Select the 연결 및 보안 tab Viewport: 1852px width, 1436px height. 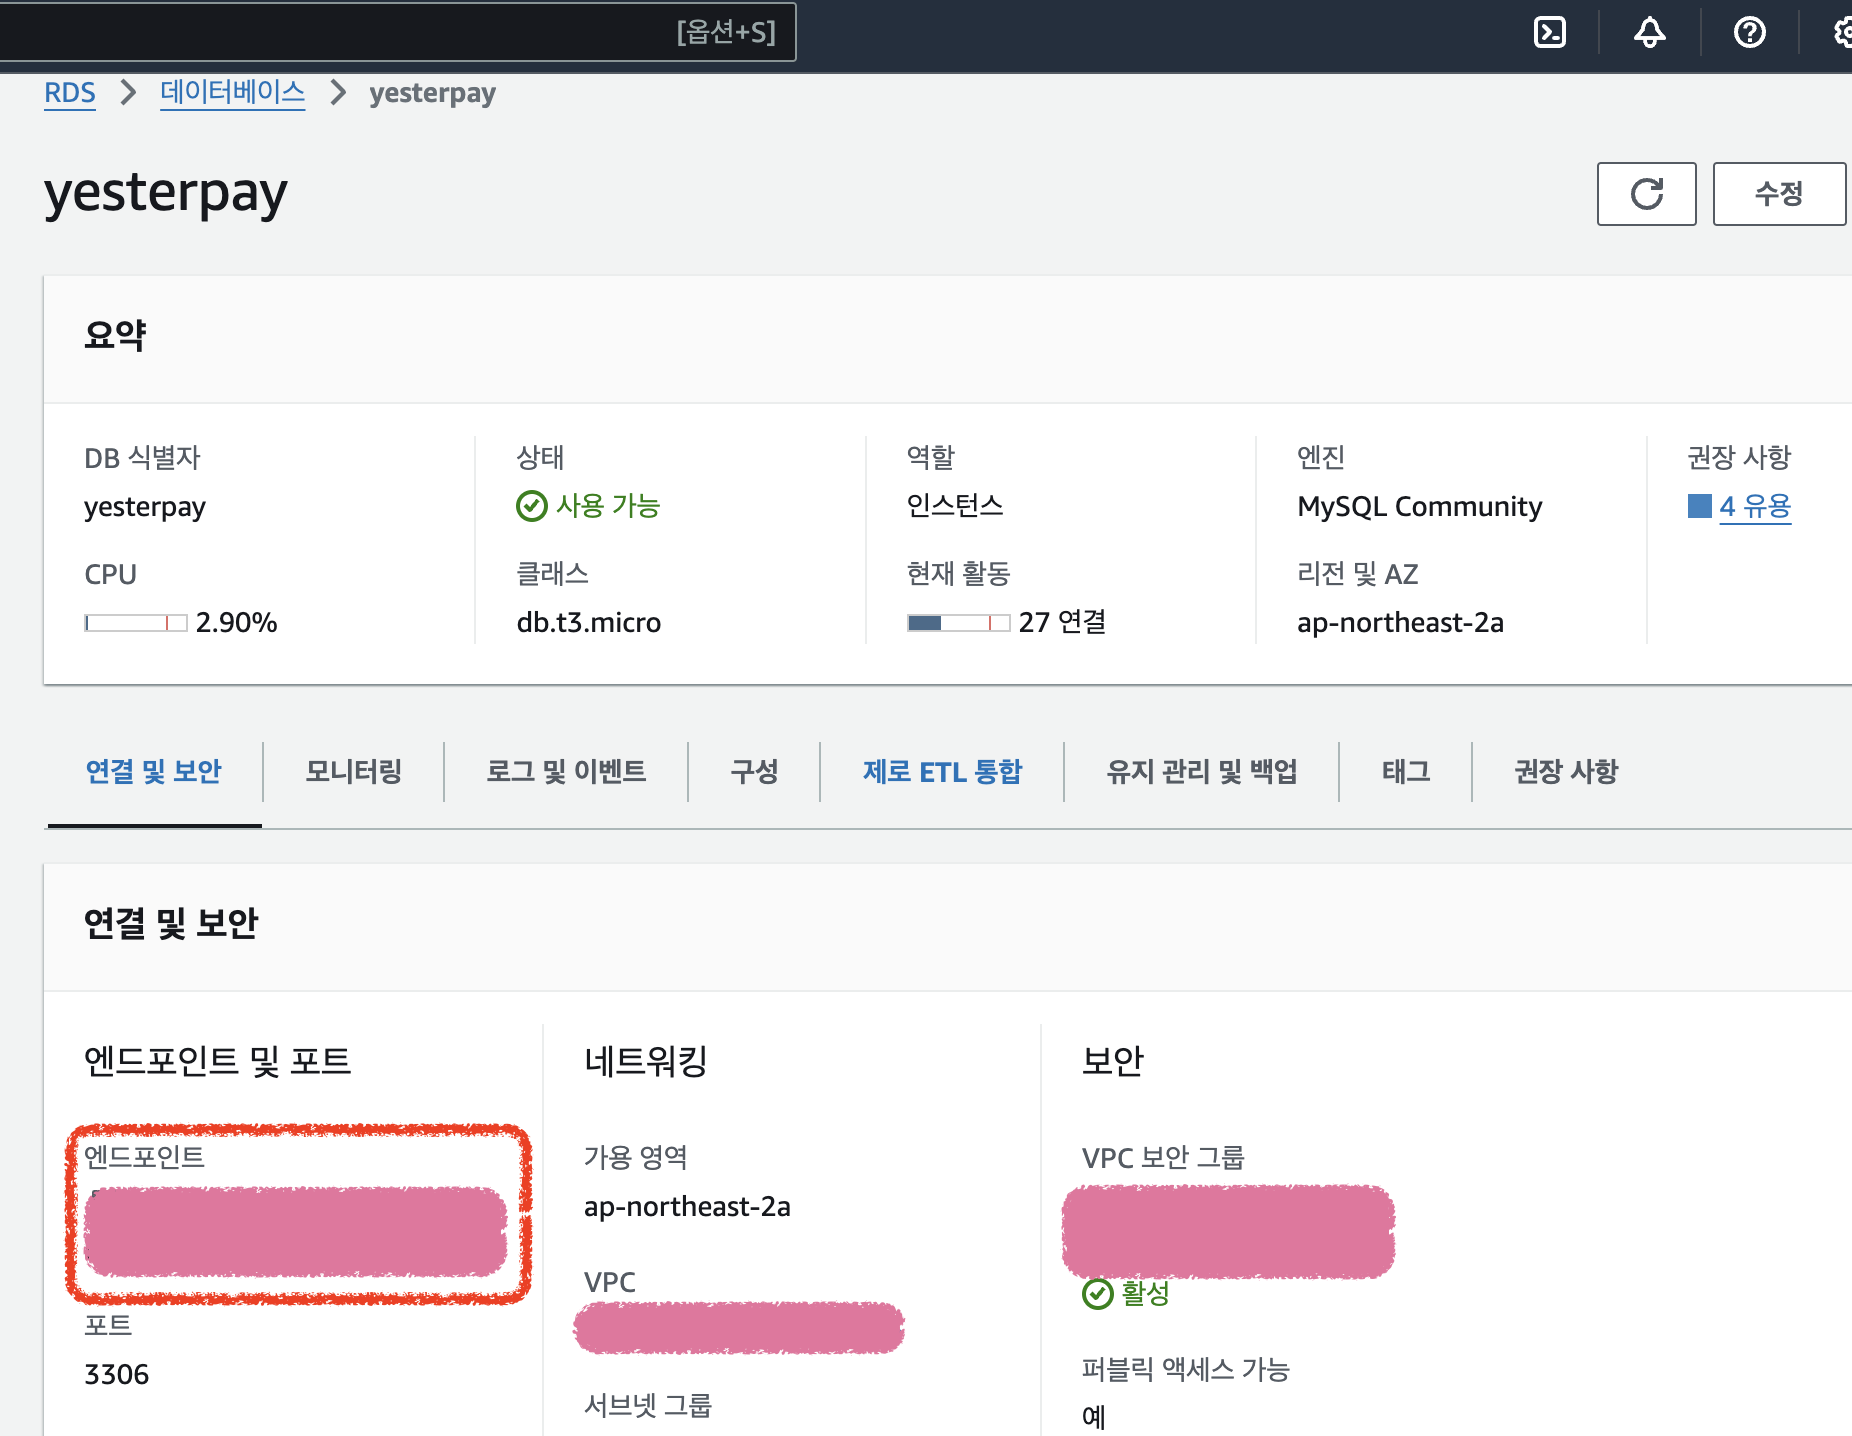(154, 772)
